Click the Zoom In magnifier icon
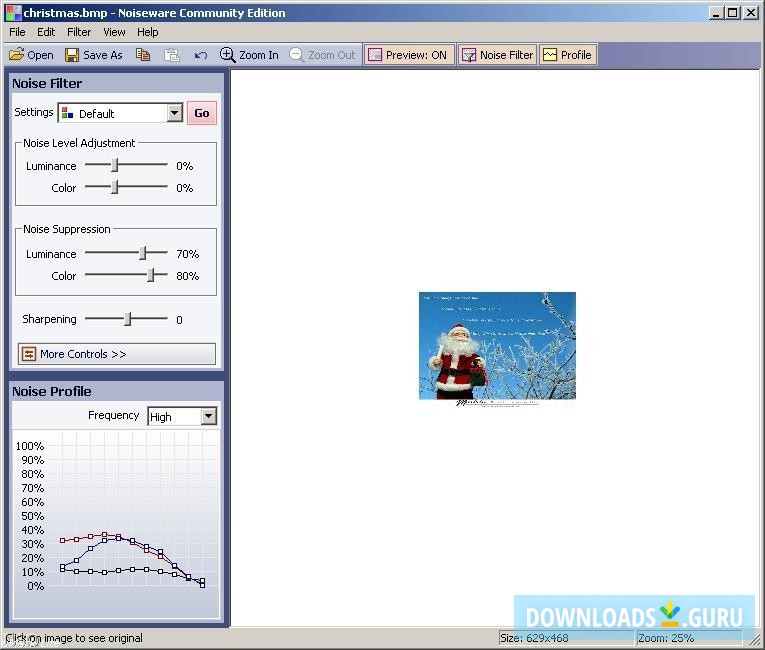This screenshot has width=765, height=650. click(x=227, y=55)
